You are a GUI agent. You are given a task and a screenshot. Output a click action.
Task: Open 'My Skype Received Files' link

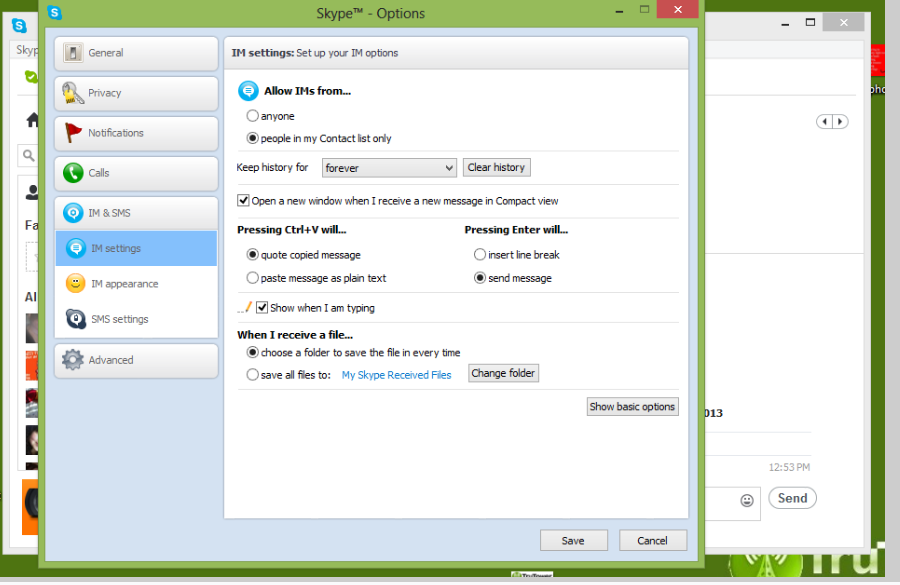point(396,375)
